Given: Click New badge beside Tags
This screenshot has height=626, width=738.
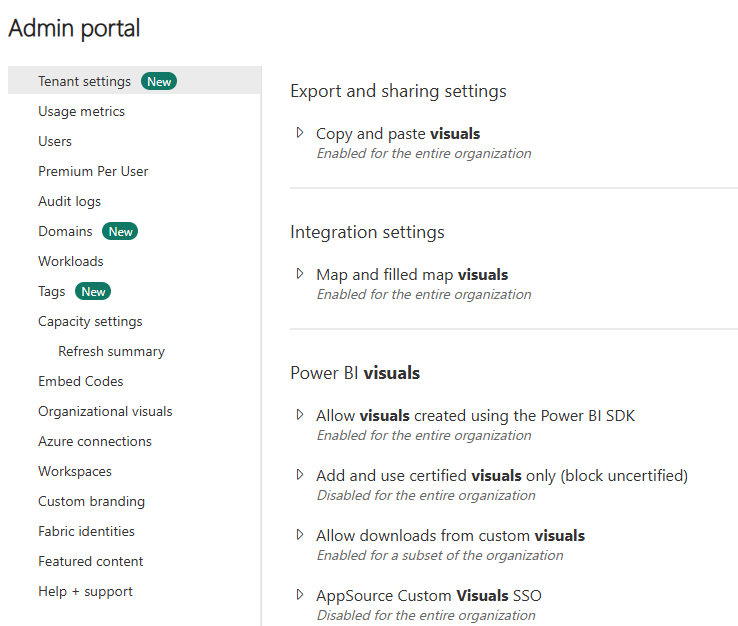Looking at the screenshot, I should [93, 291].
